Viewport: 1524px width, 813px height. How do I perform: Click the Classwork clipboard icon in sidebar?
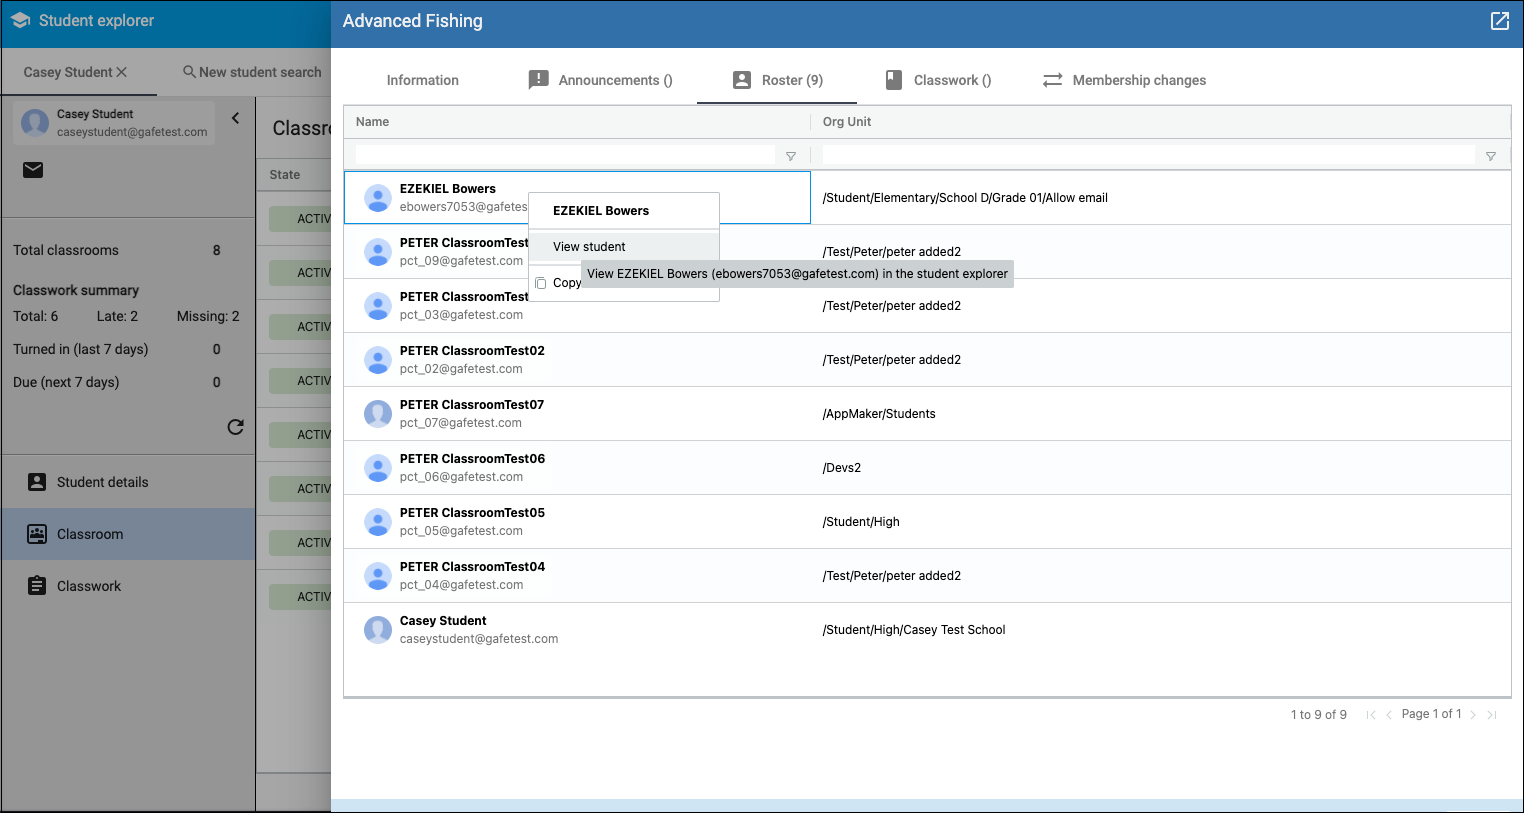37,586
